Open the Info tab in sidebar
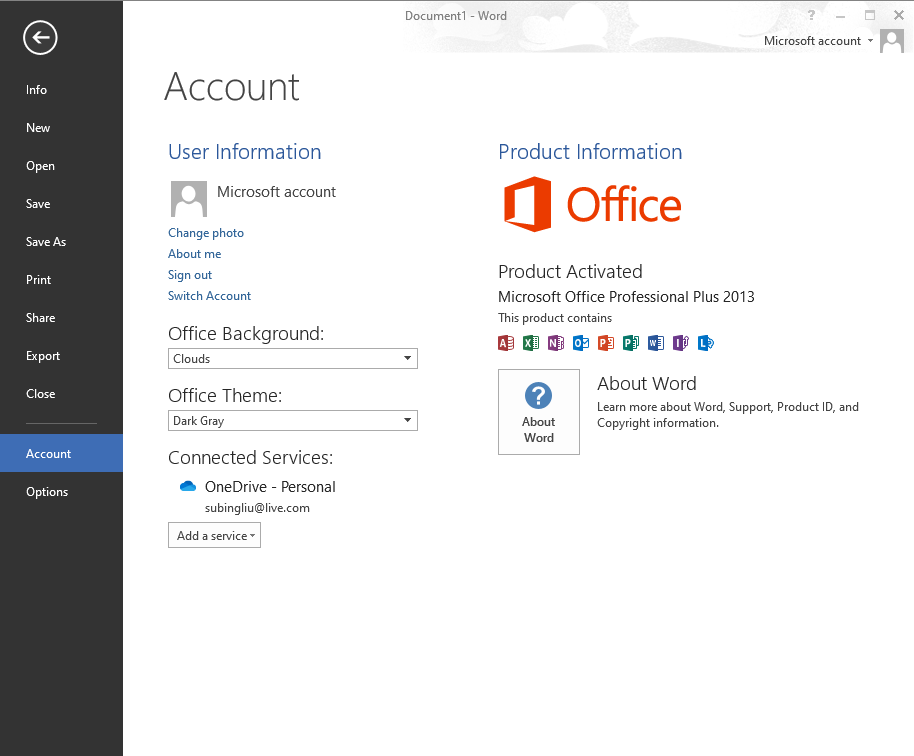Viewport: 914px width, 756px height. pos(61,90)
